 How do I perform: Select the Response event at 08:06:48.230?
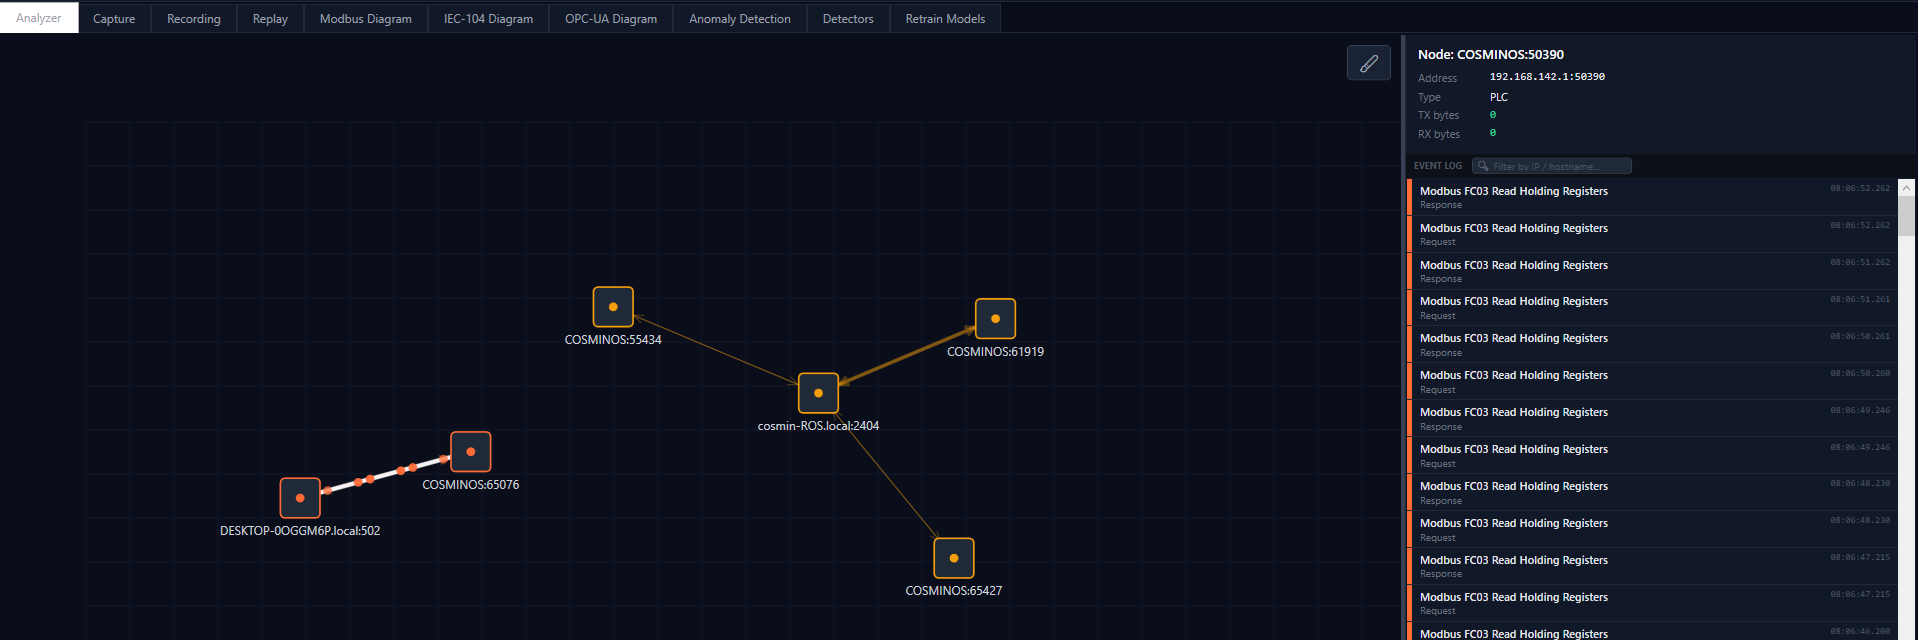point(1652,492)
